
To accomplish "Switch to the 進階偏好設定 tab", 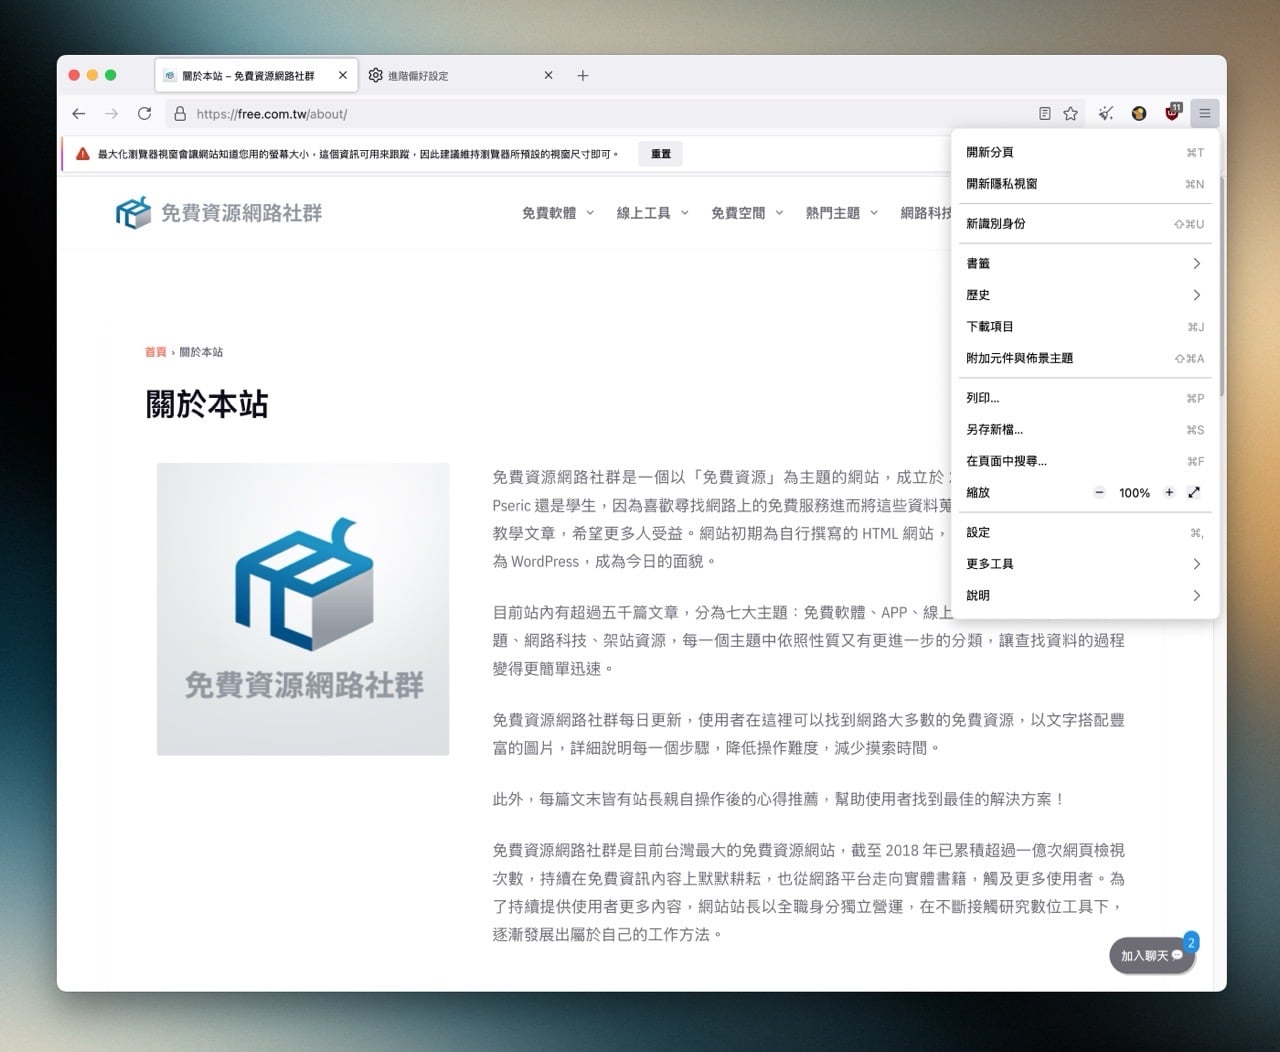I will [x=463, y=75].
